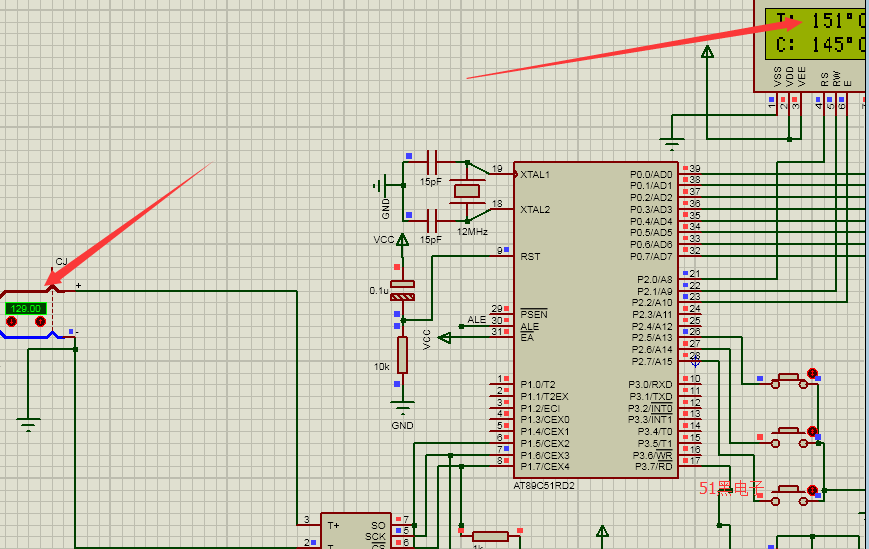The image size is (869, 549).
Task: Click the XTAL1 pin label on the chip
Action: (x=535, y=174)
